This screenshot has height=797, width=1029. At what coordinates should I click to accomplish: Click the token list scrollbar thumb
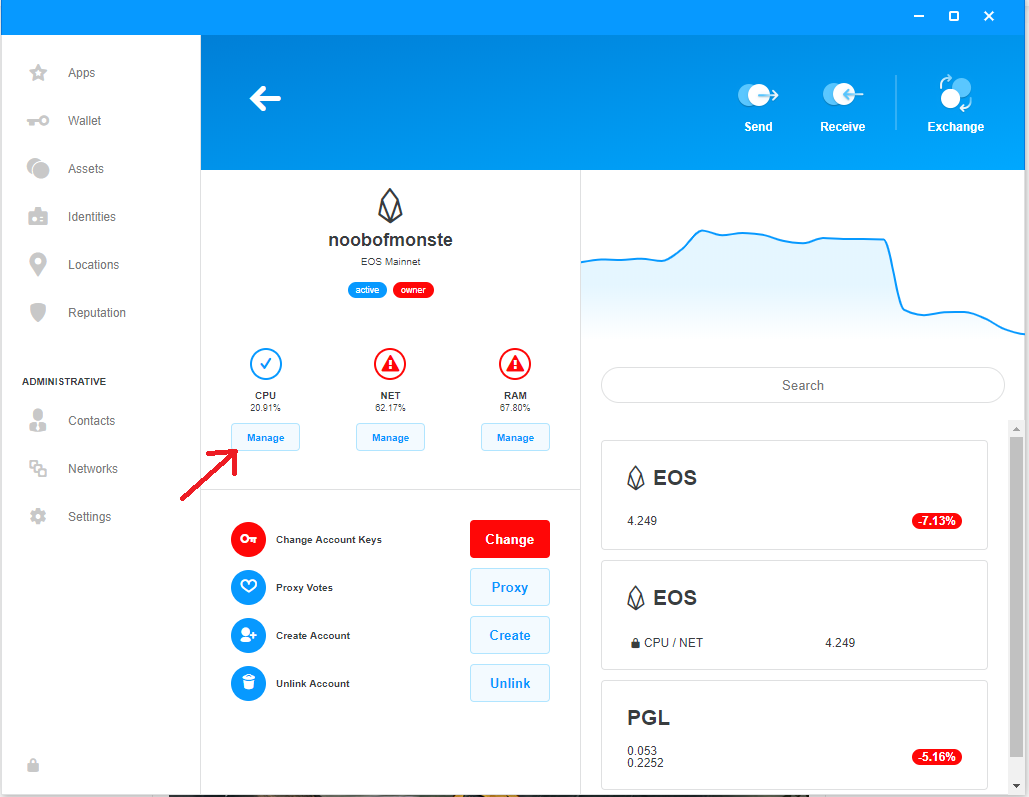(1016, 596)
